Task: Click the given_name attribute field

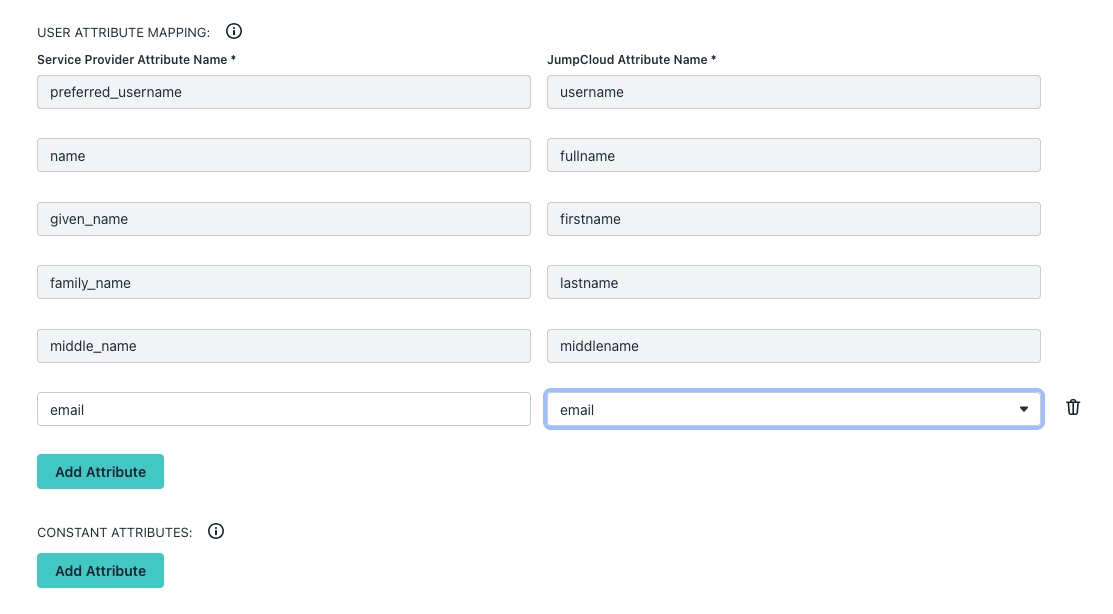Action: coord(283,219)
